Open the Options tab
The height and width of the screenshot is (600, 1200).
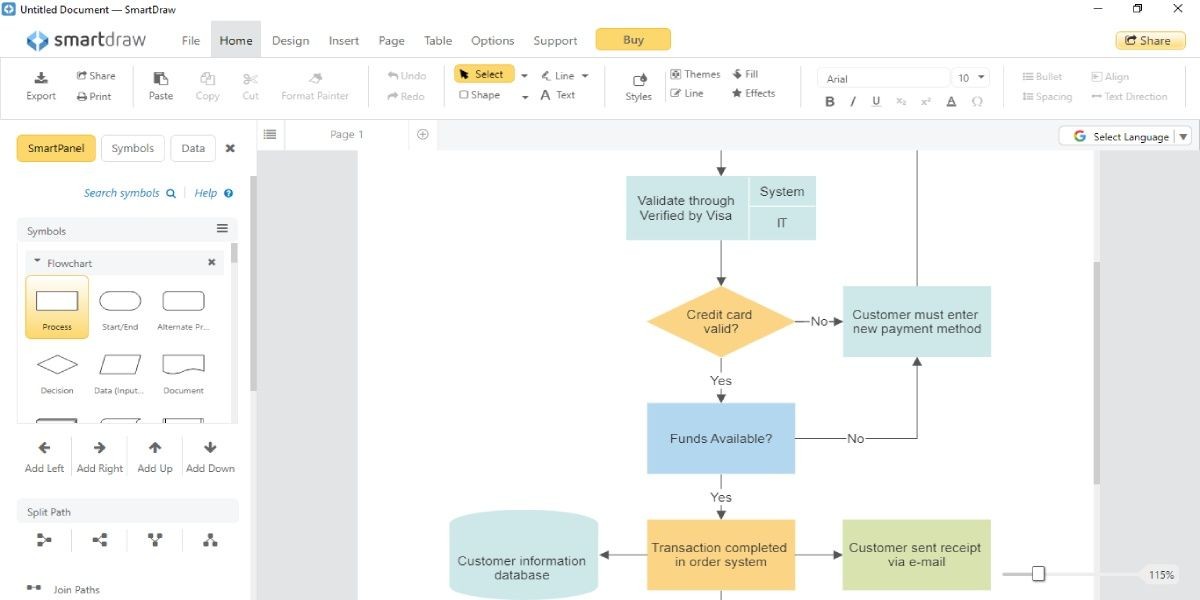pyautogui.click(x=492, y=41)
